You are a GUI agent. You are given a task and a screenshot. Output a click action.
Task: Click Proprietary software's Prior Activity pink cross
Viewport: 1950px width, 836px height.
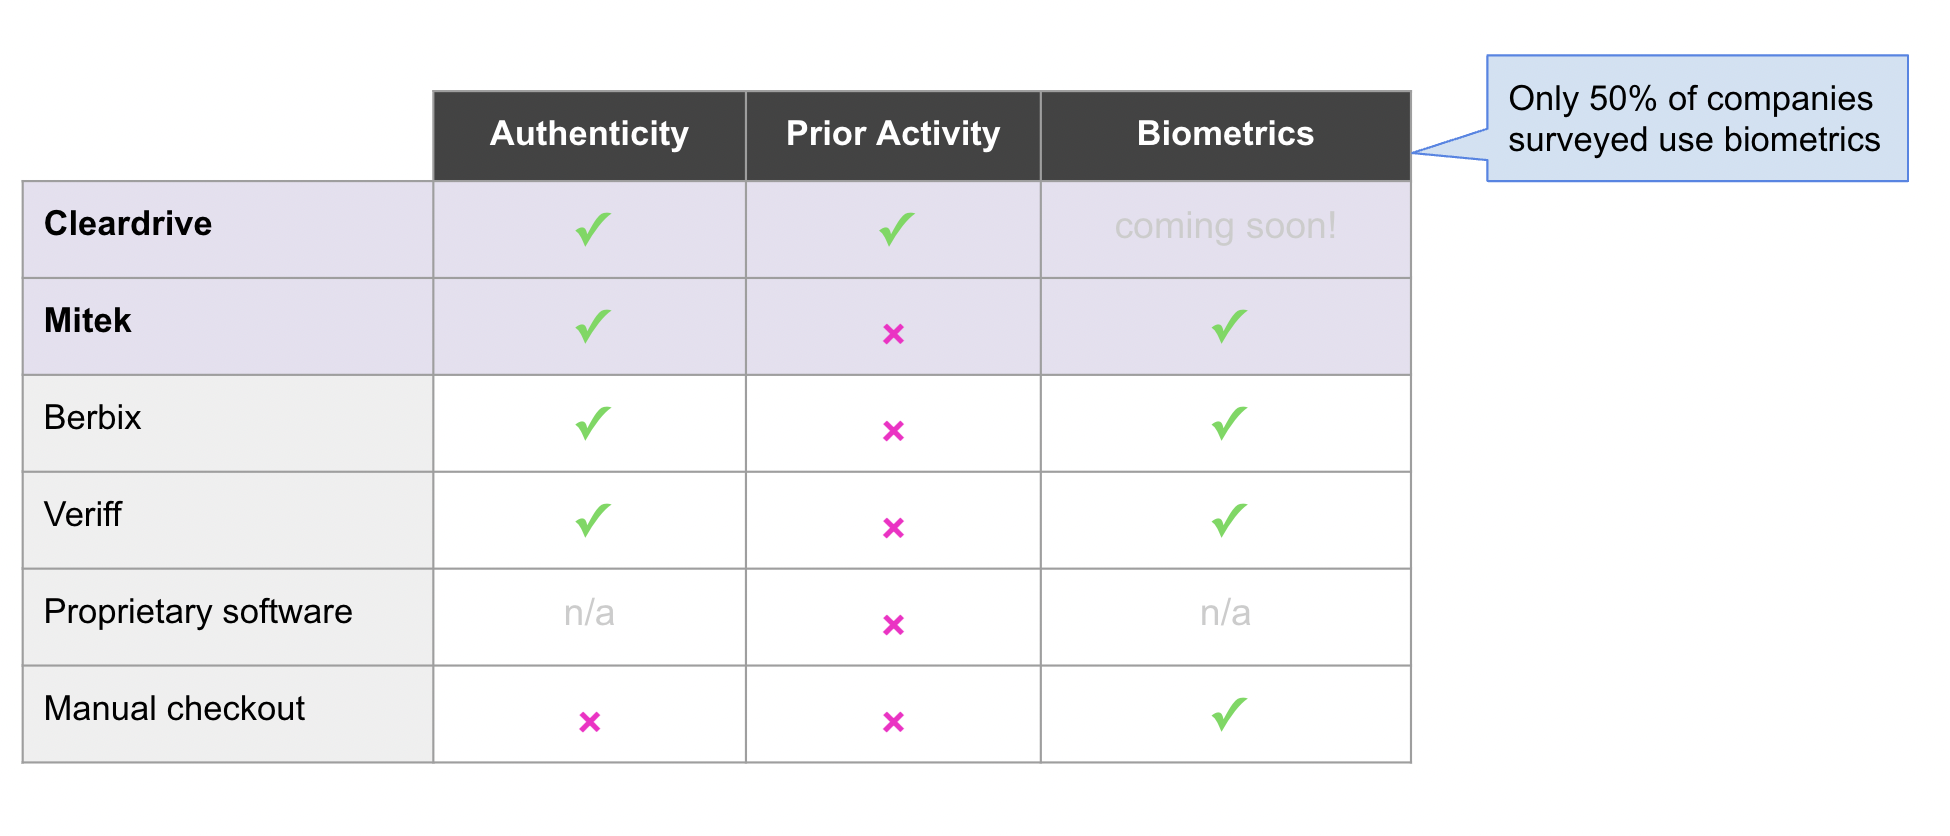click(x=893, y=625)
